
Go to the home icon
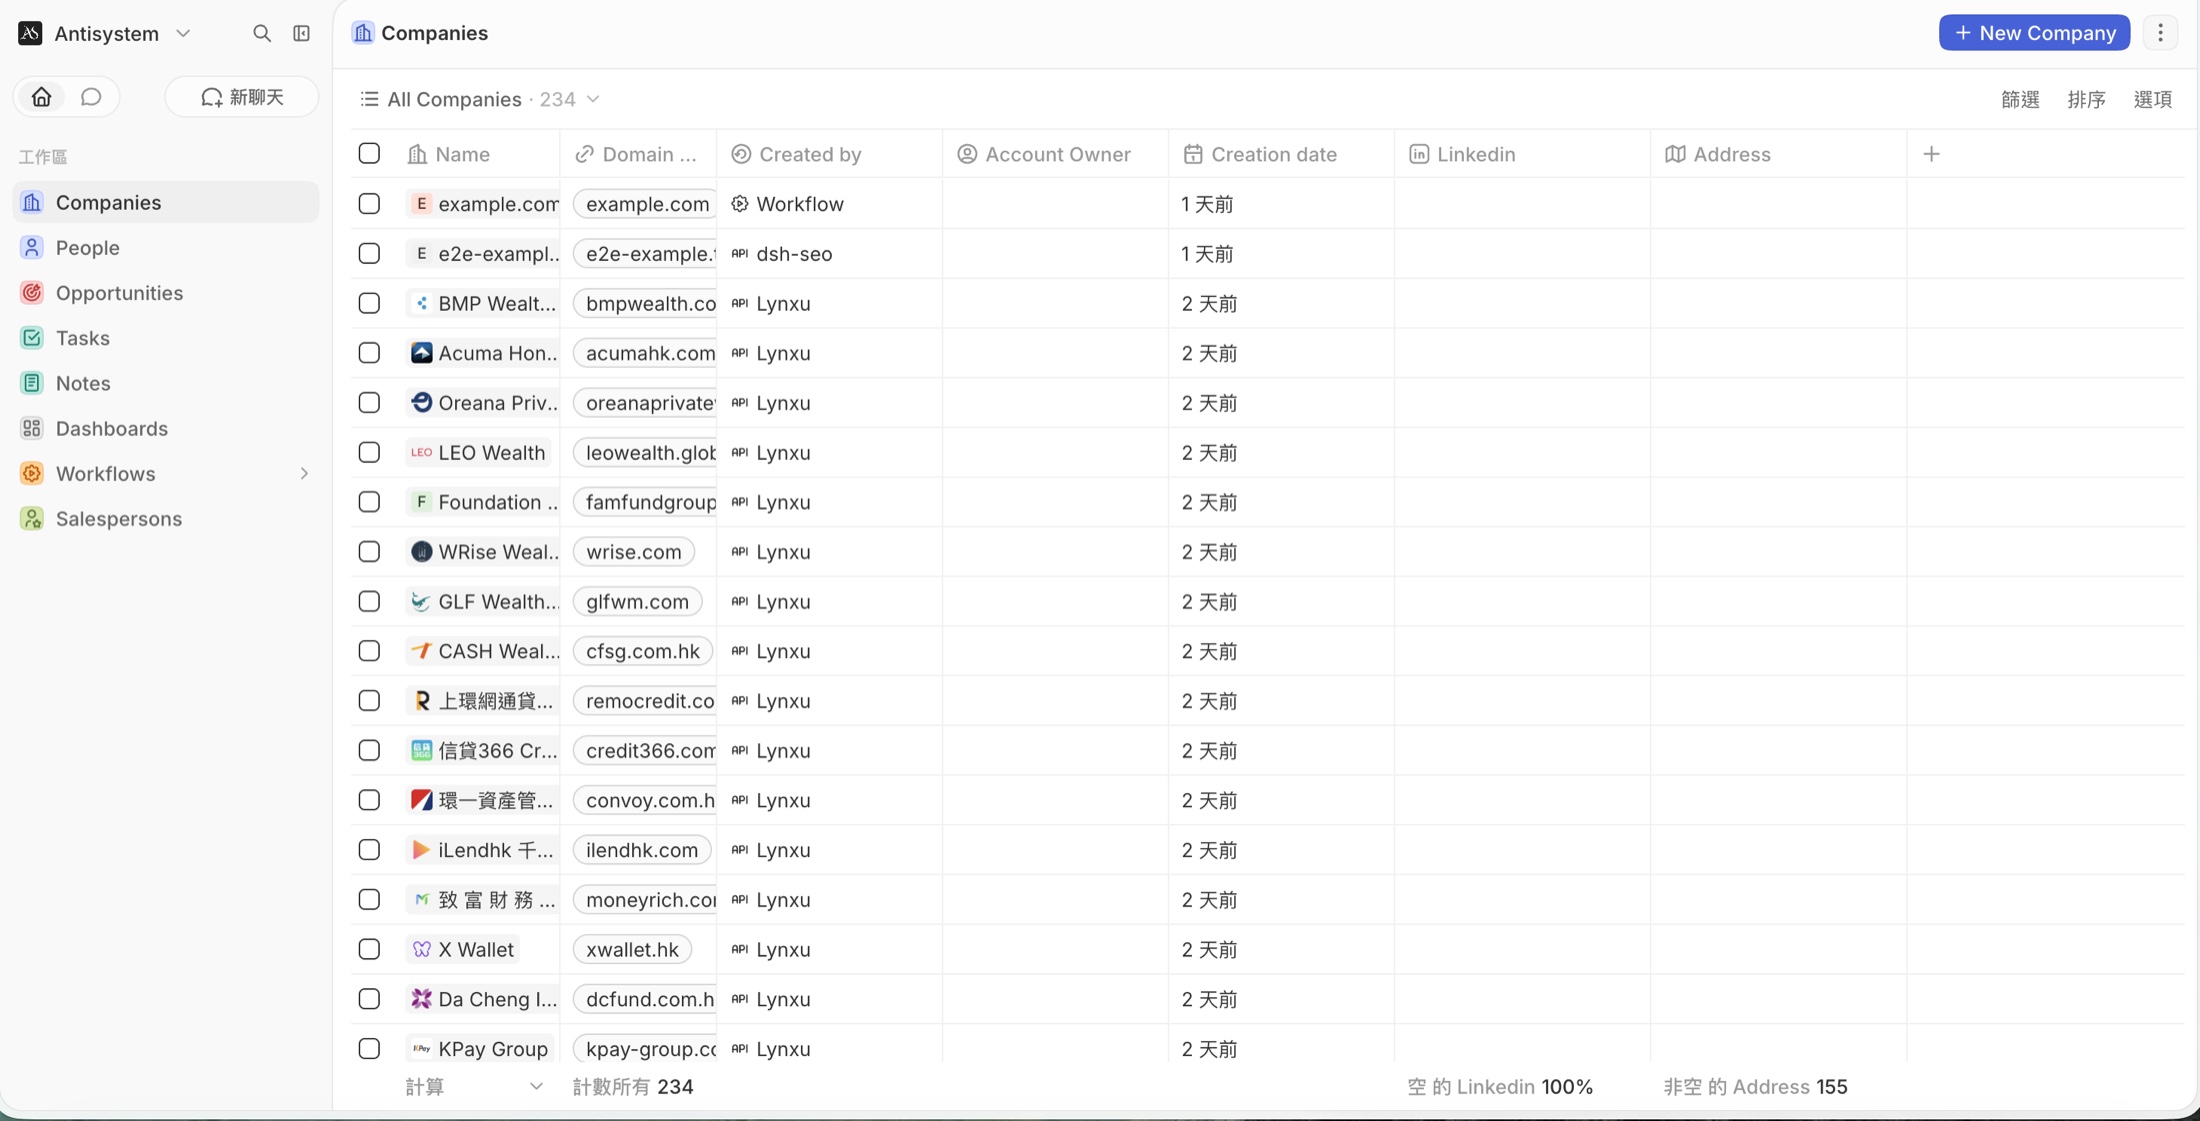point(41,97)
